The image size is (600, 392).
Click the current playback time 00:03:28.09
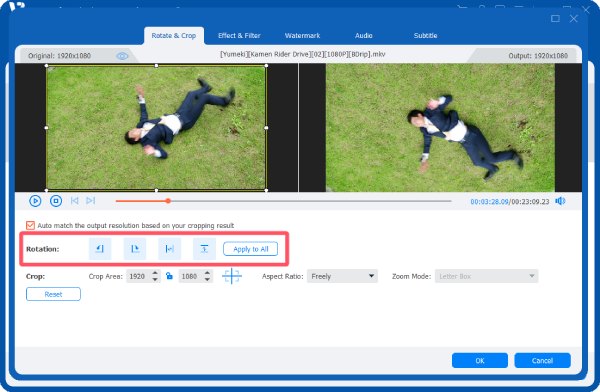[x=489, y=201]
